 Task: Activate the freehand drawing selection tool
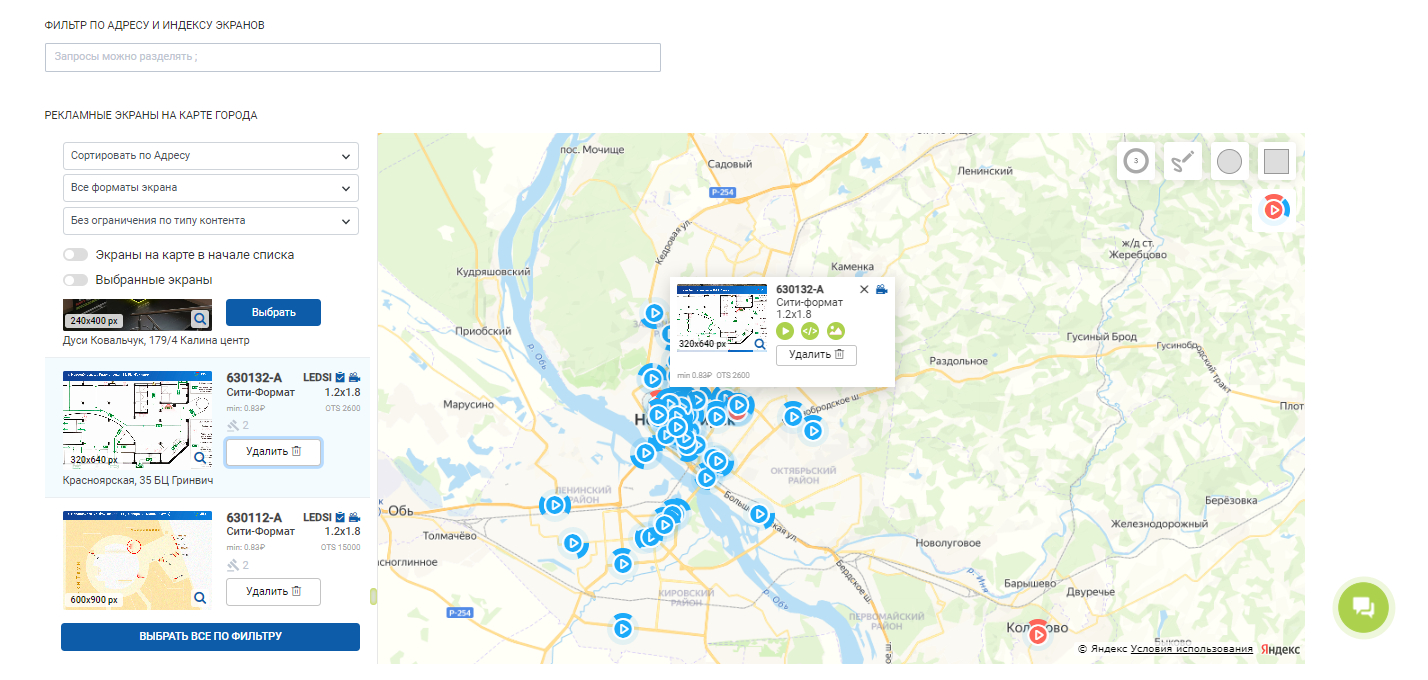tap(1183, 160)
